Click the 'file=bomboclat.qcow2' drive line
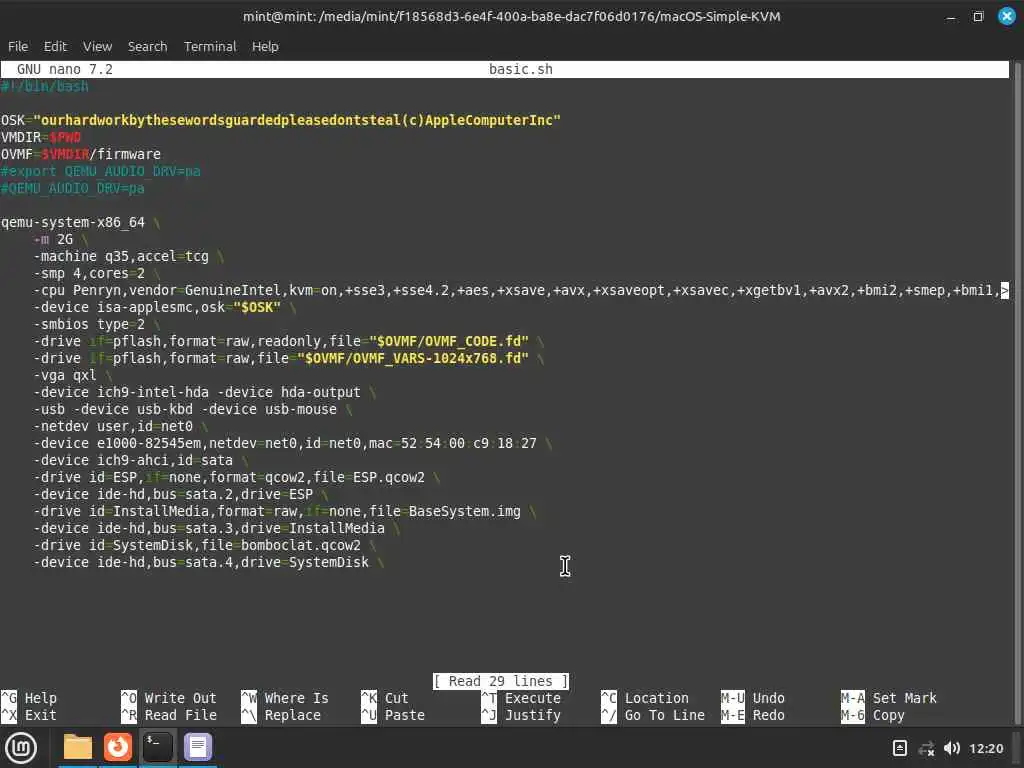 tap(204, 545)
